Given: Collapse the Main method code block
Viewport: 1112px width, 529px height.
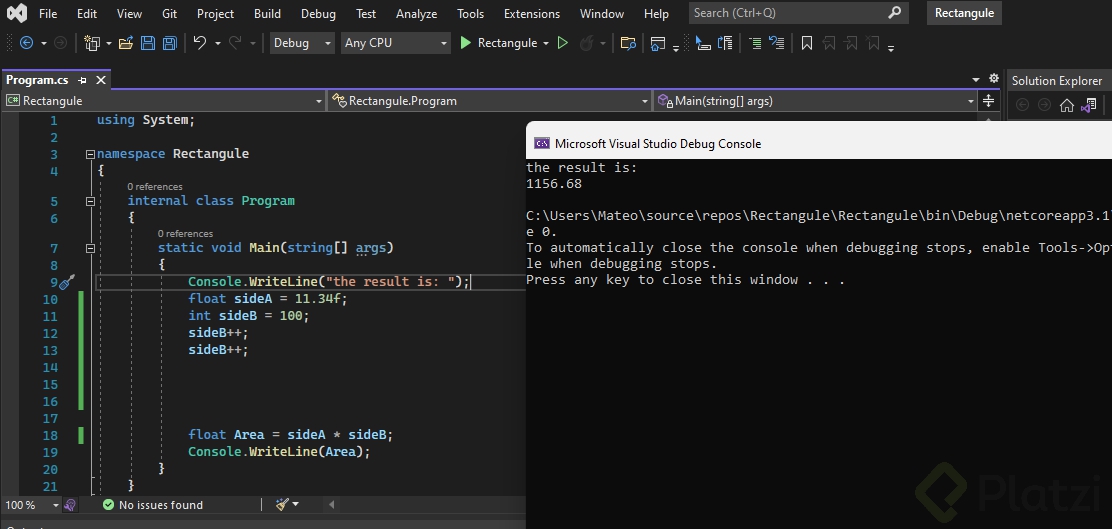Looking at the screenshot, I should point(90,248).
